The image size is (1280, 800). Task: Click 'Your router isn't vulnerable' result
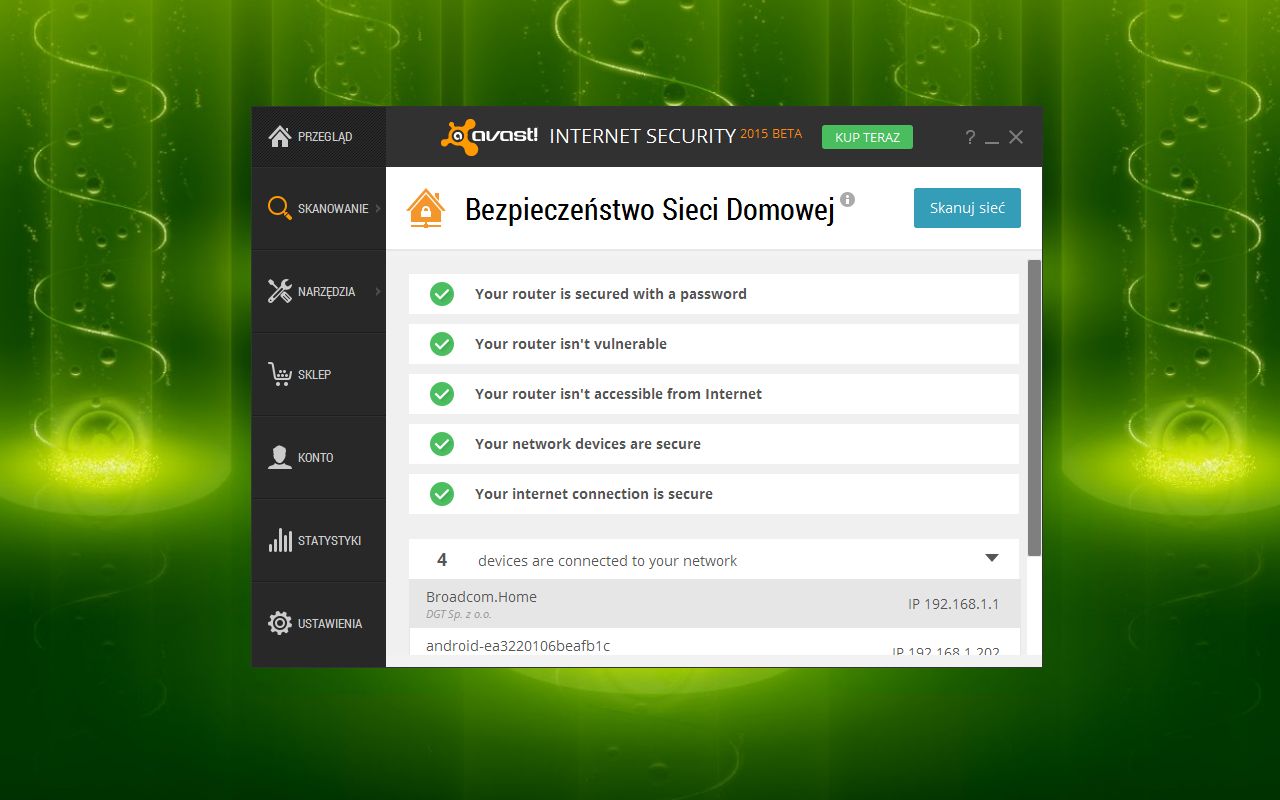pos(571,344)
